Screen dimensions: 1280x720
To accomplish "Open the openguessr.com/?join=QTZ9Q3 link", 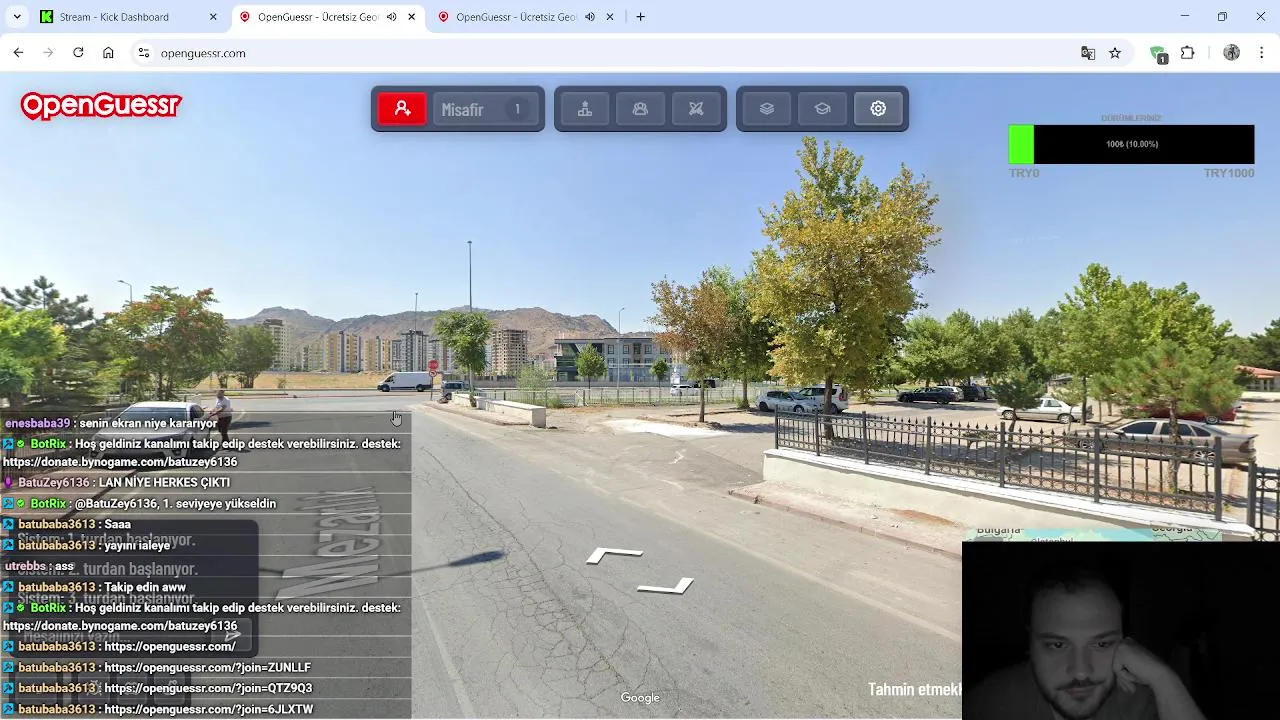I will coord(208,688).
